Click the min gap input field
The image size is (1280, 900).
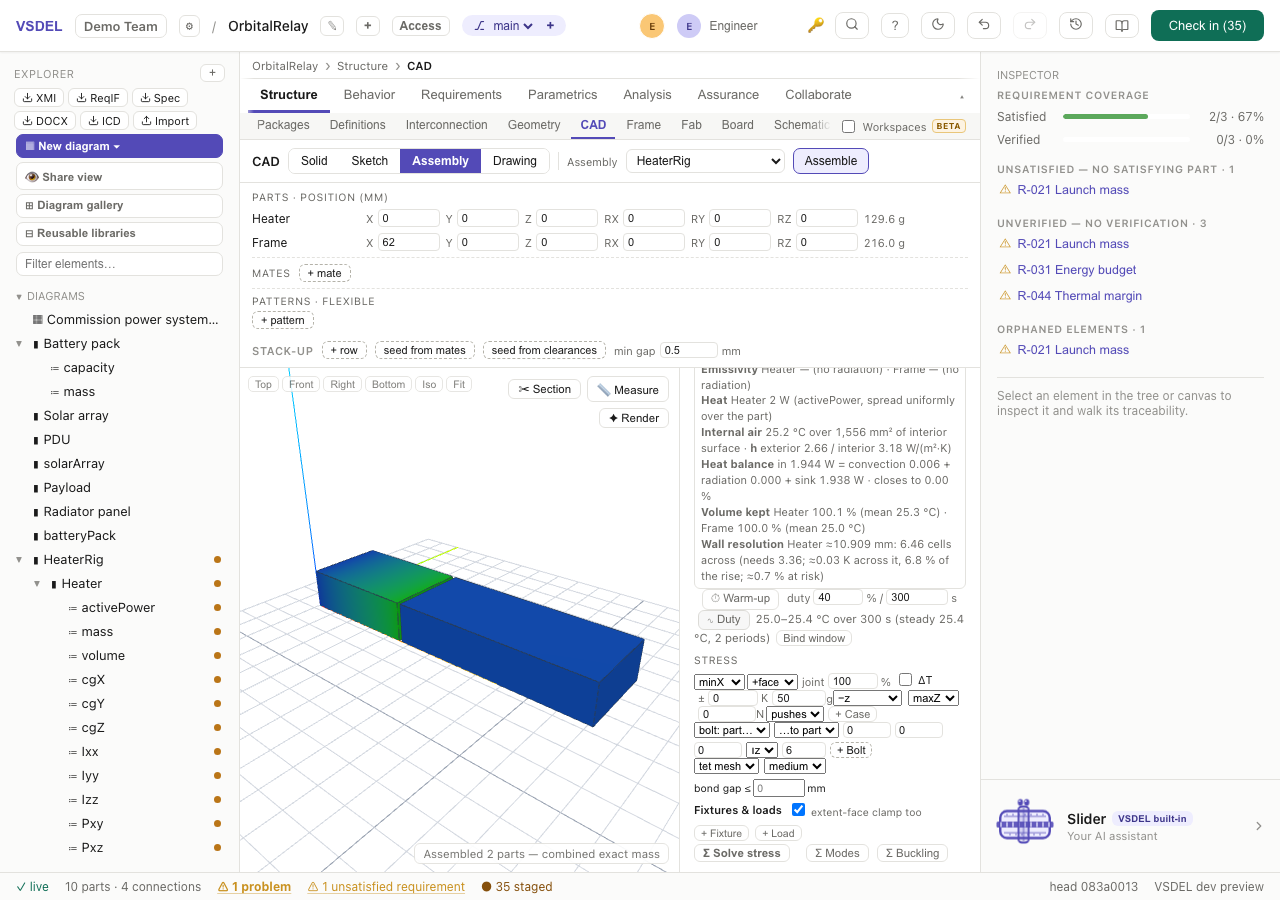(689, 350)
